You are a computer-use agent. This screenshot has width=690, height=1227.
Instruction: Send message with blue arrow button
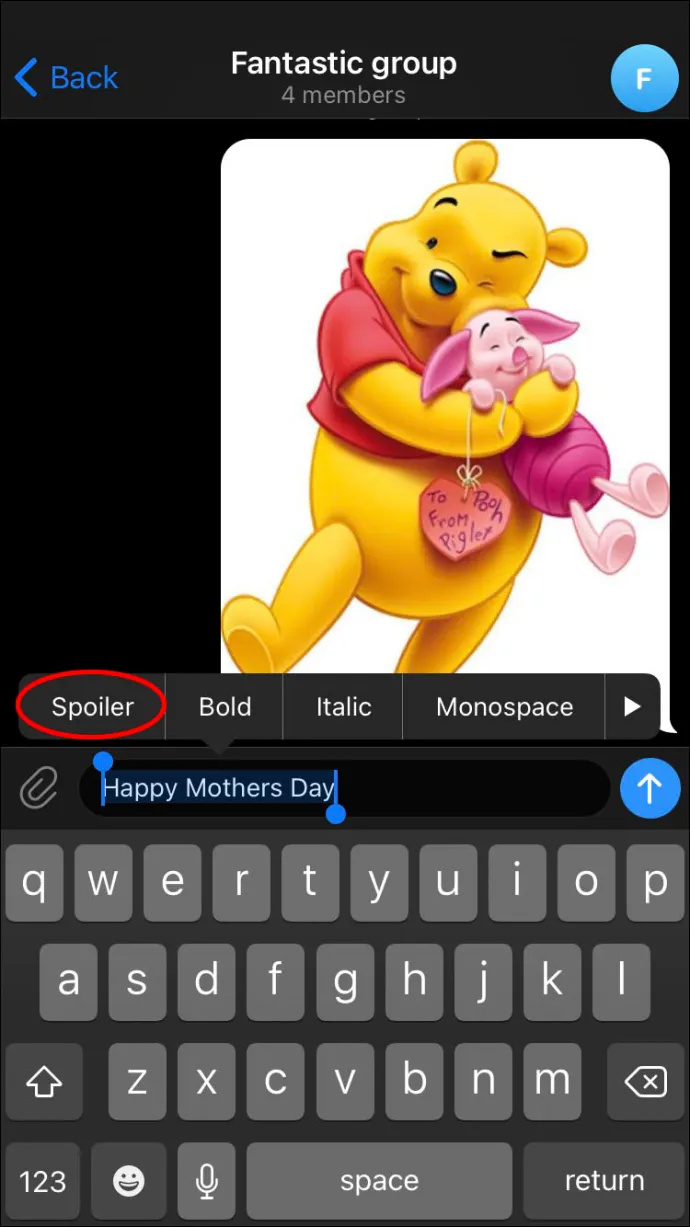[x=650, y=789]
